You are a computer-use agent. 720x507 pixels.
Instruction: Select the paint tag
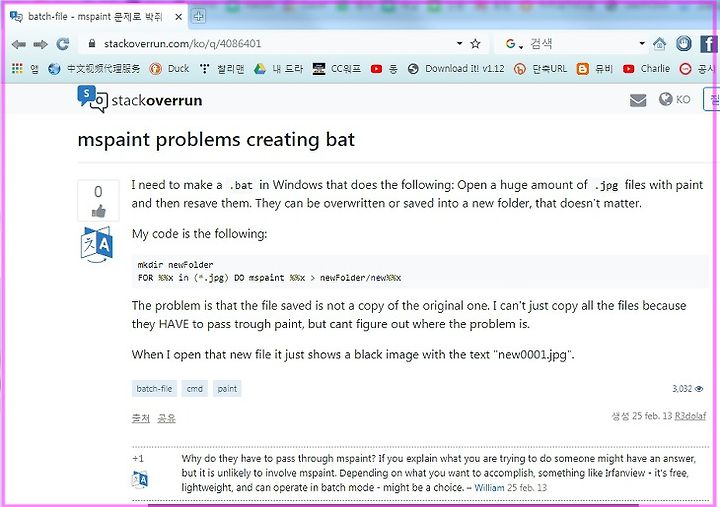pyautogui.click(x=227, y=389)
